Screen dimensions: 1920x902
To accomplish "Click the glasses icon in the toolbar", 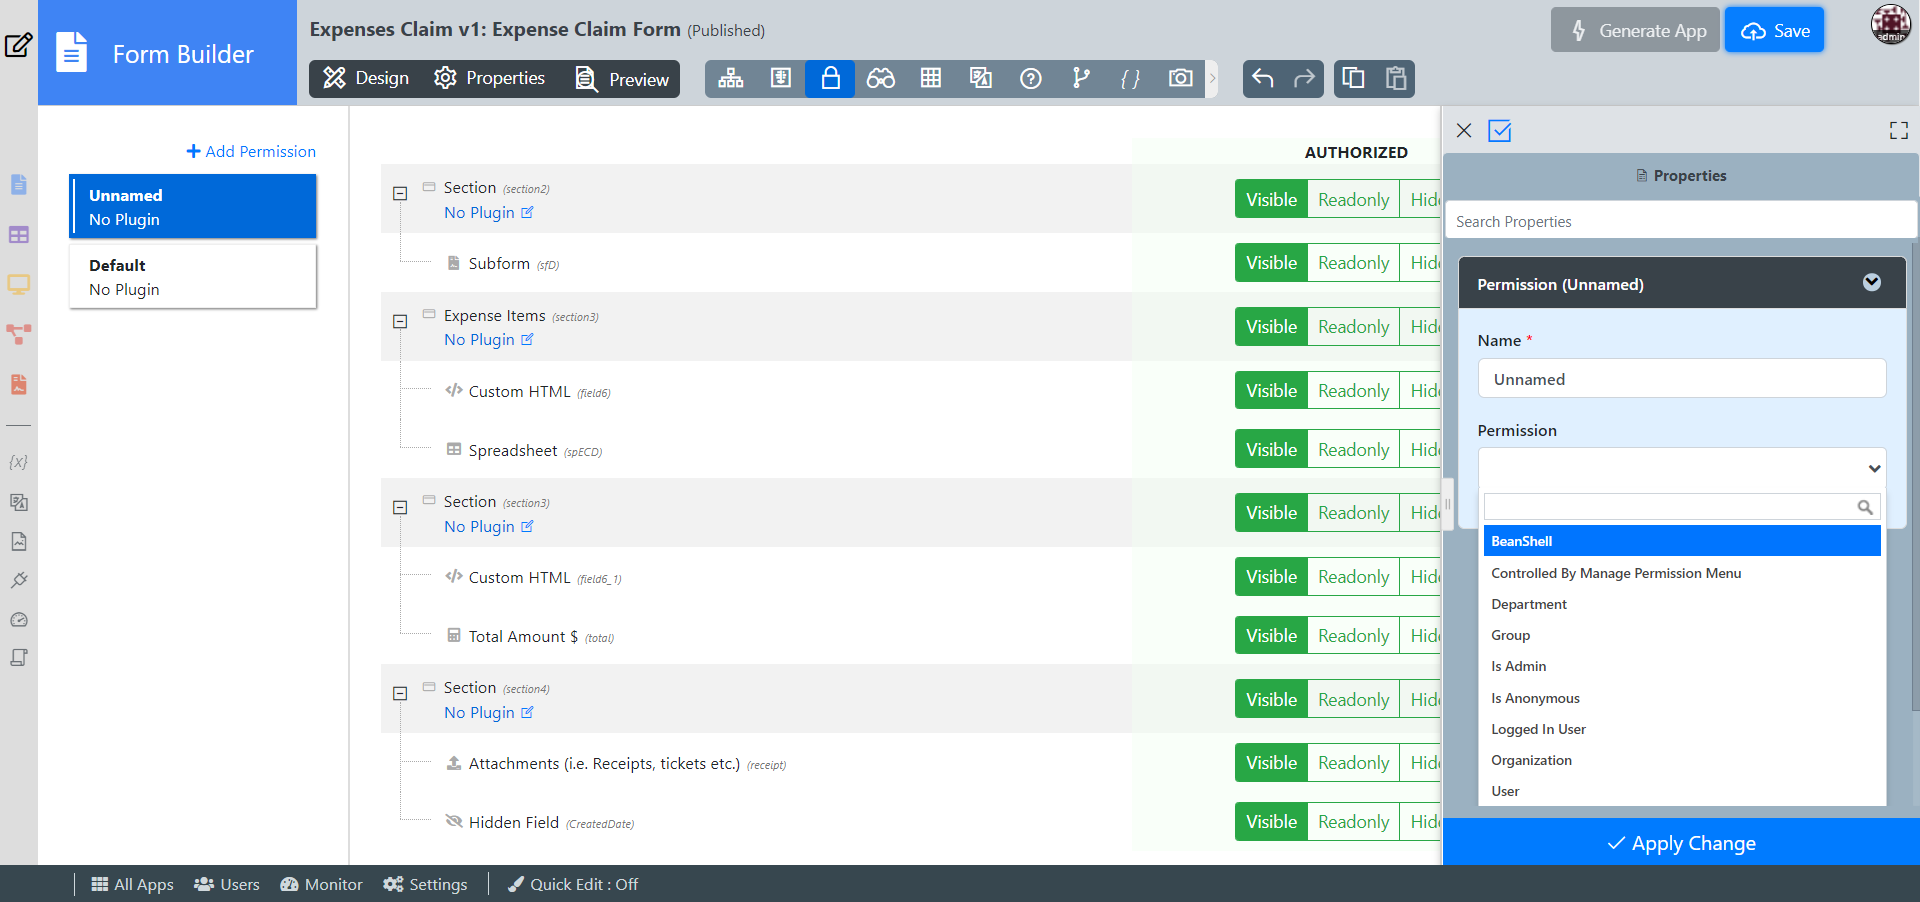I will click(x=881, y=78).
